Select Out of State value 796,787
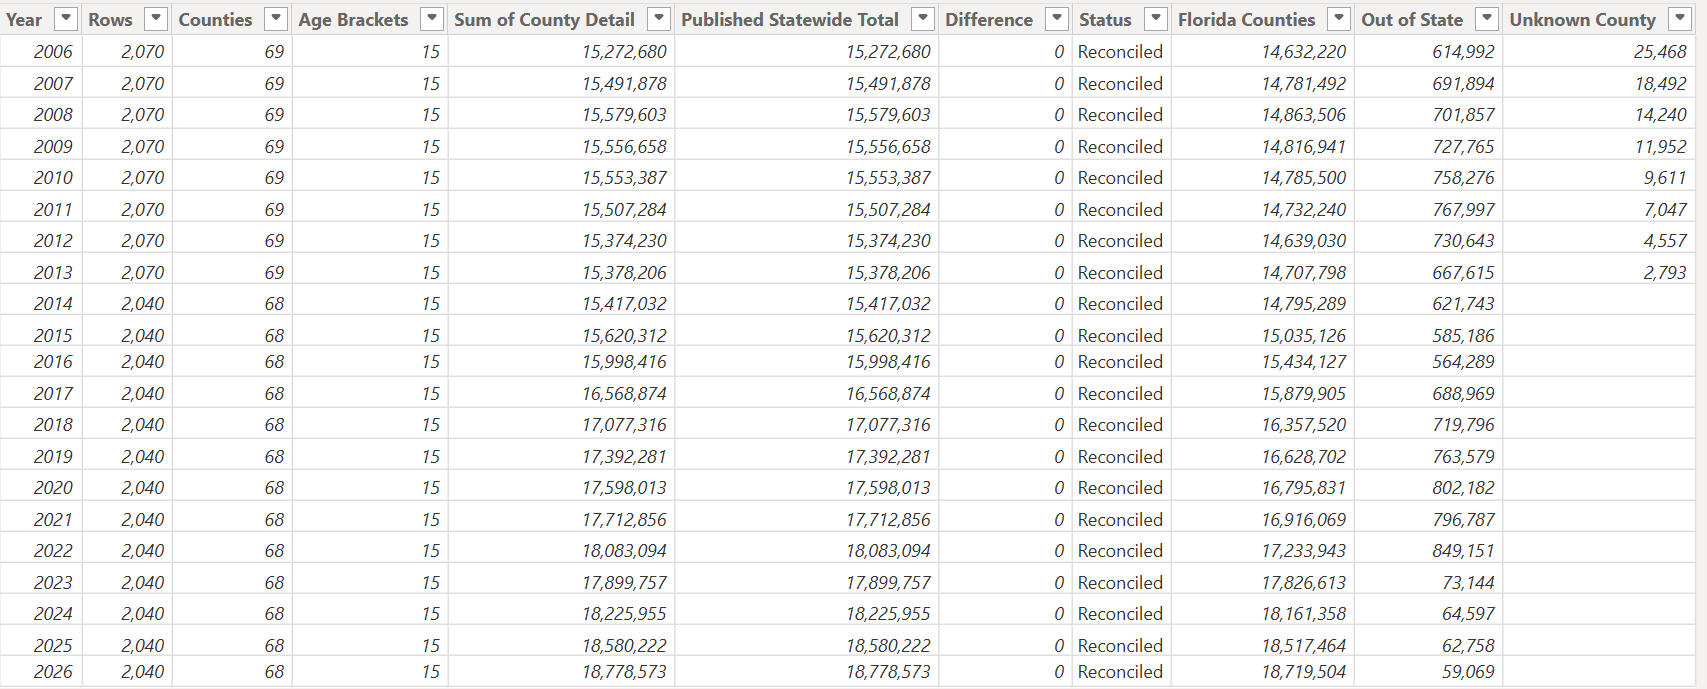The height and width of the screenshot is (689, 1707). (x=1463, y=519)
